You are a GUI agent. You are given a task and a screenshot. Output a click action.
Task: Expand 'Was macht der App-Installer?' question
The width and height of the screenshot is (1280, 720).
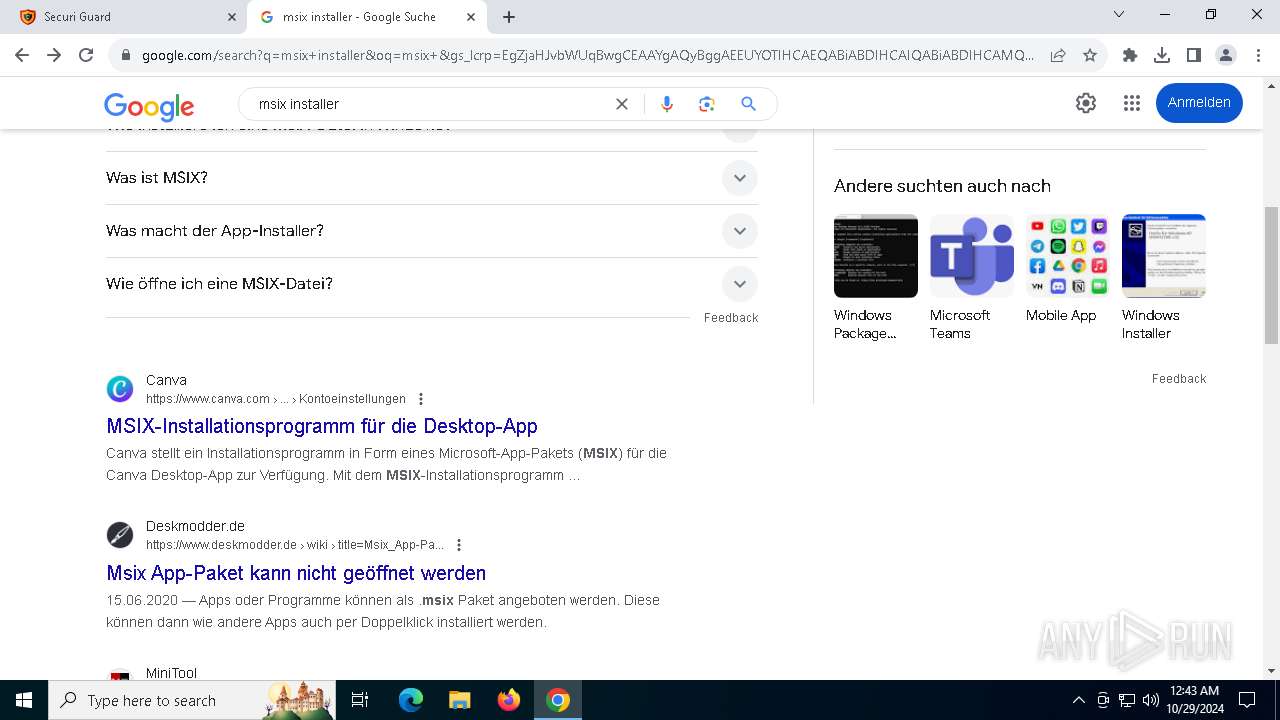432,231
